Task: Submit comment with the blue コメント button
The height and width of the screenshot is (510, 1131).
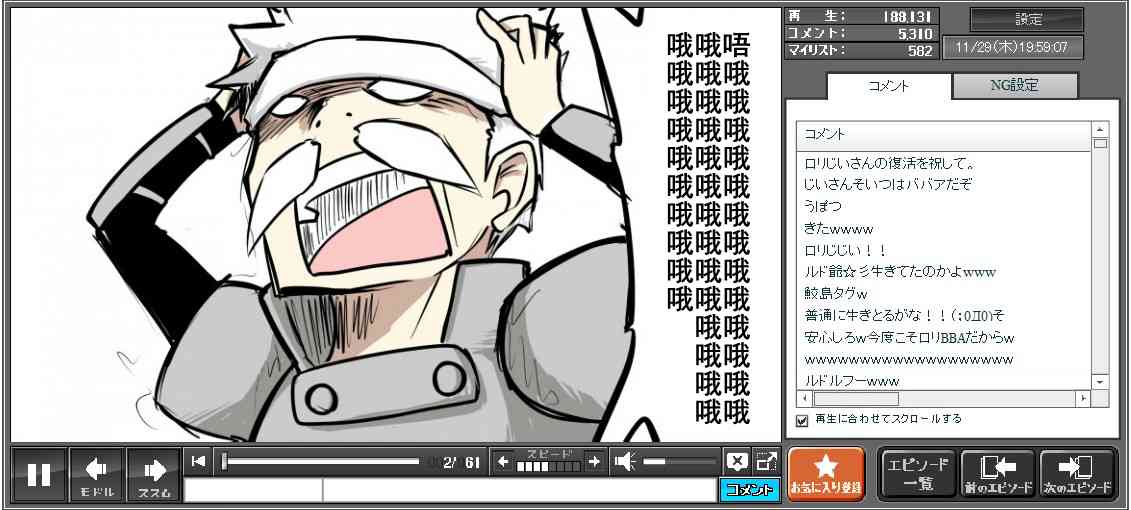Action: [x=749, y=490]
